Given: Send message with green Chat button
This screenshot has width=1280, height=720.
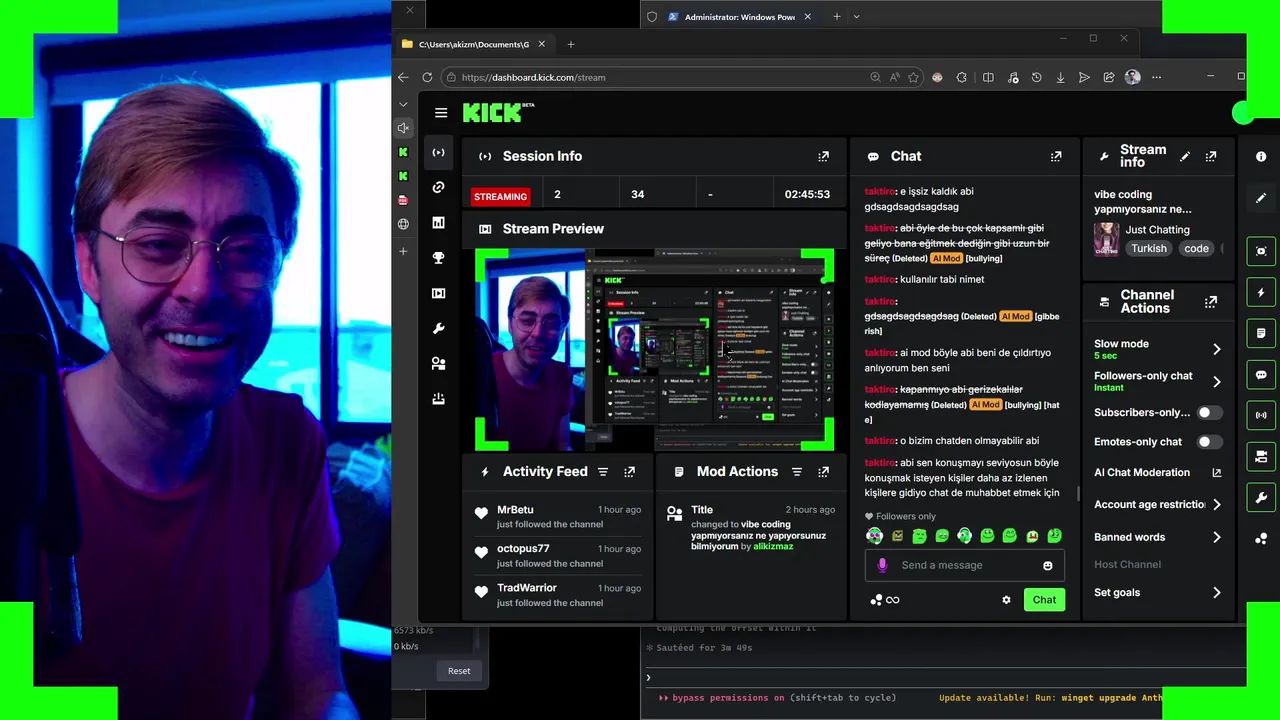Looking at the screenshot, I should click(x=1044, y=600).
